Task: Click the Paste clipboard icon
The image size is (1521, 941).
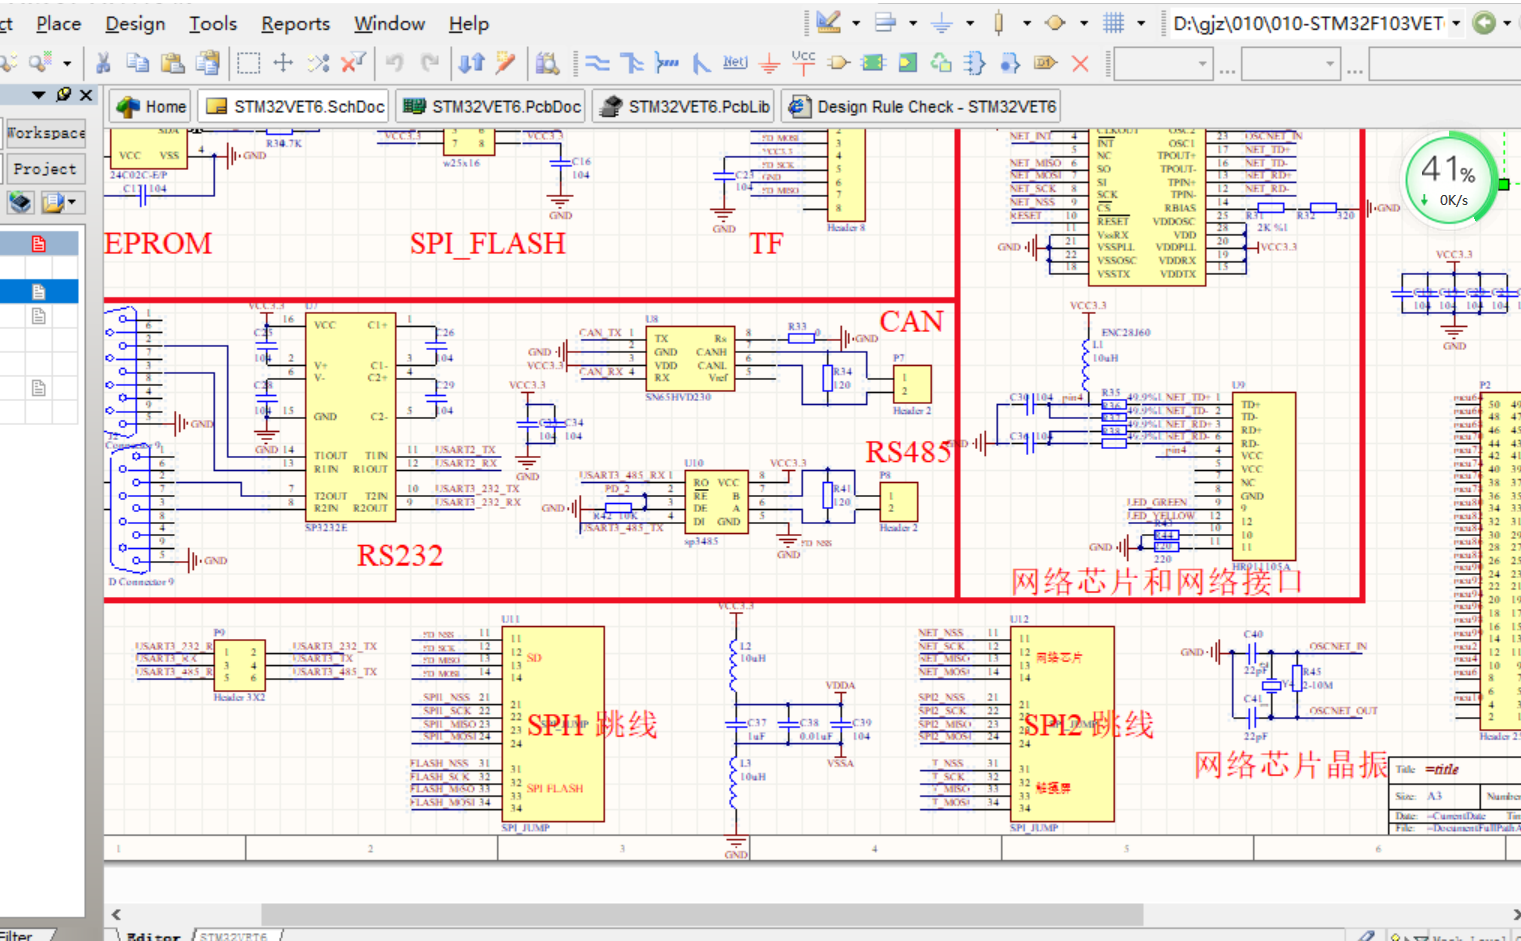Action: point(172,64)
